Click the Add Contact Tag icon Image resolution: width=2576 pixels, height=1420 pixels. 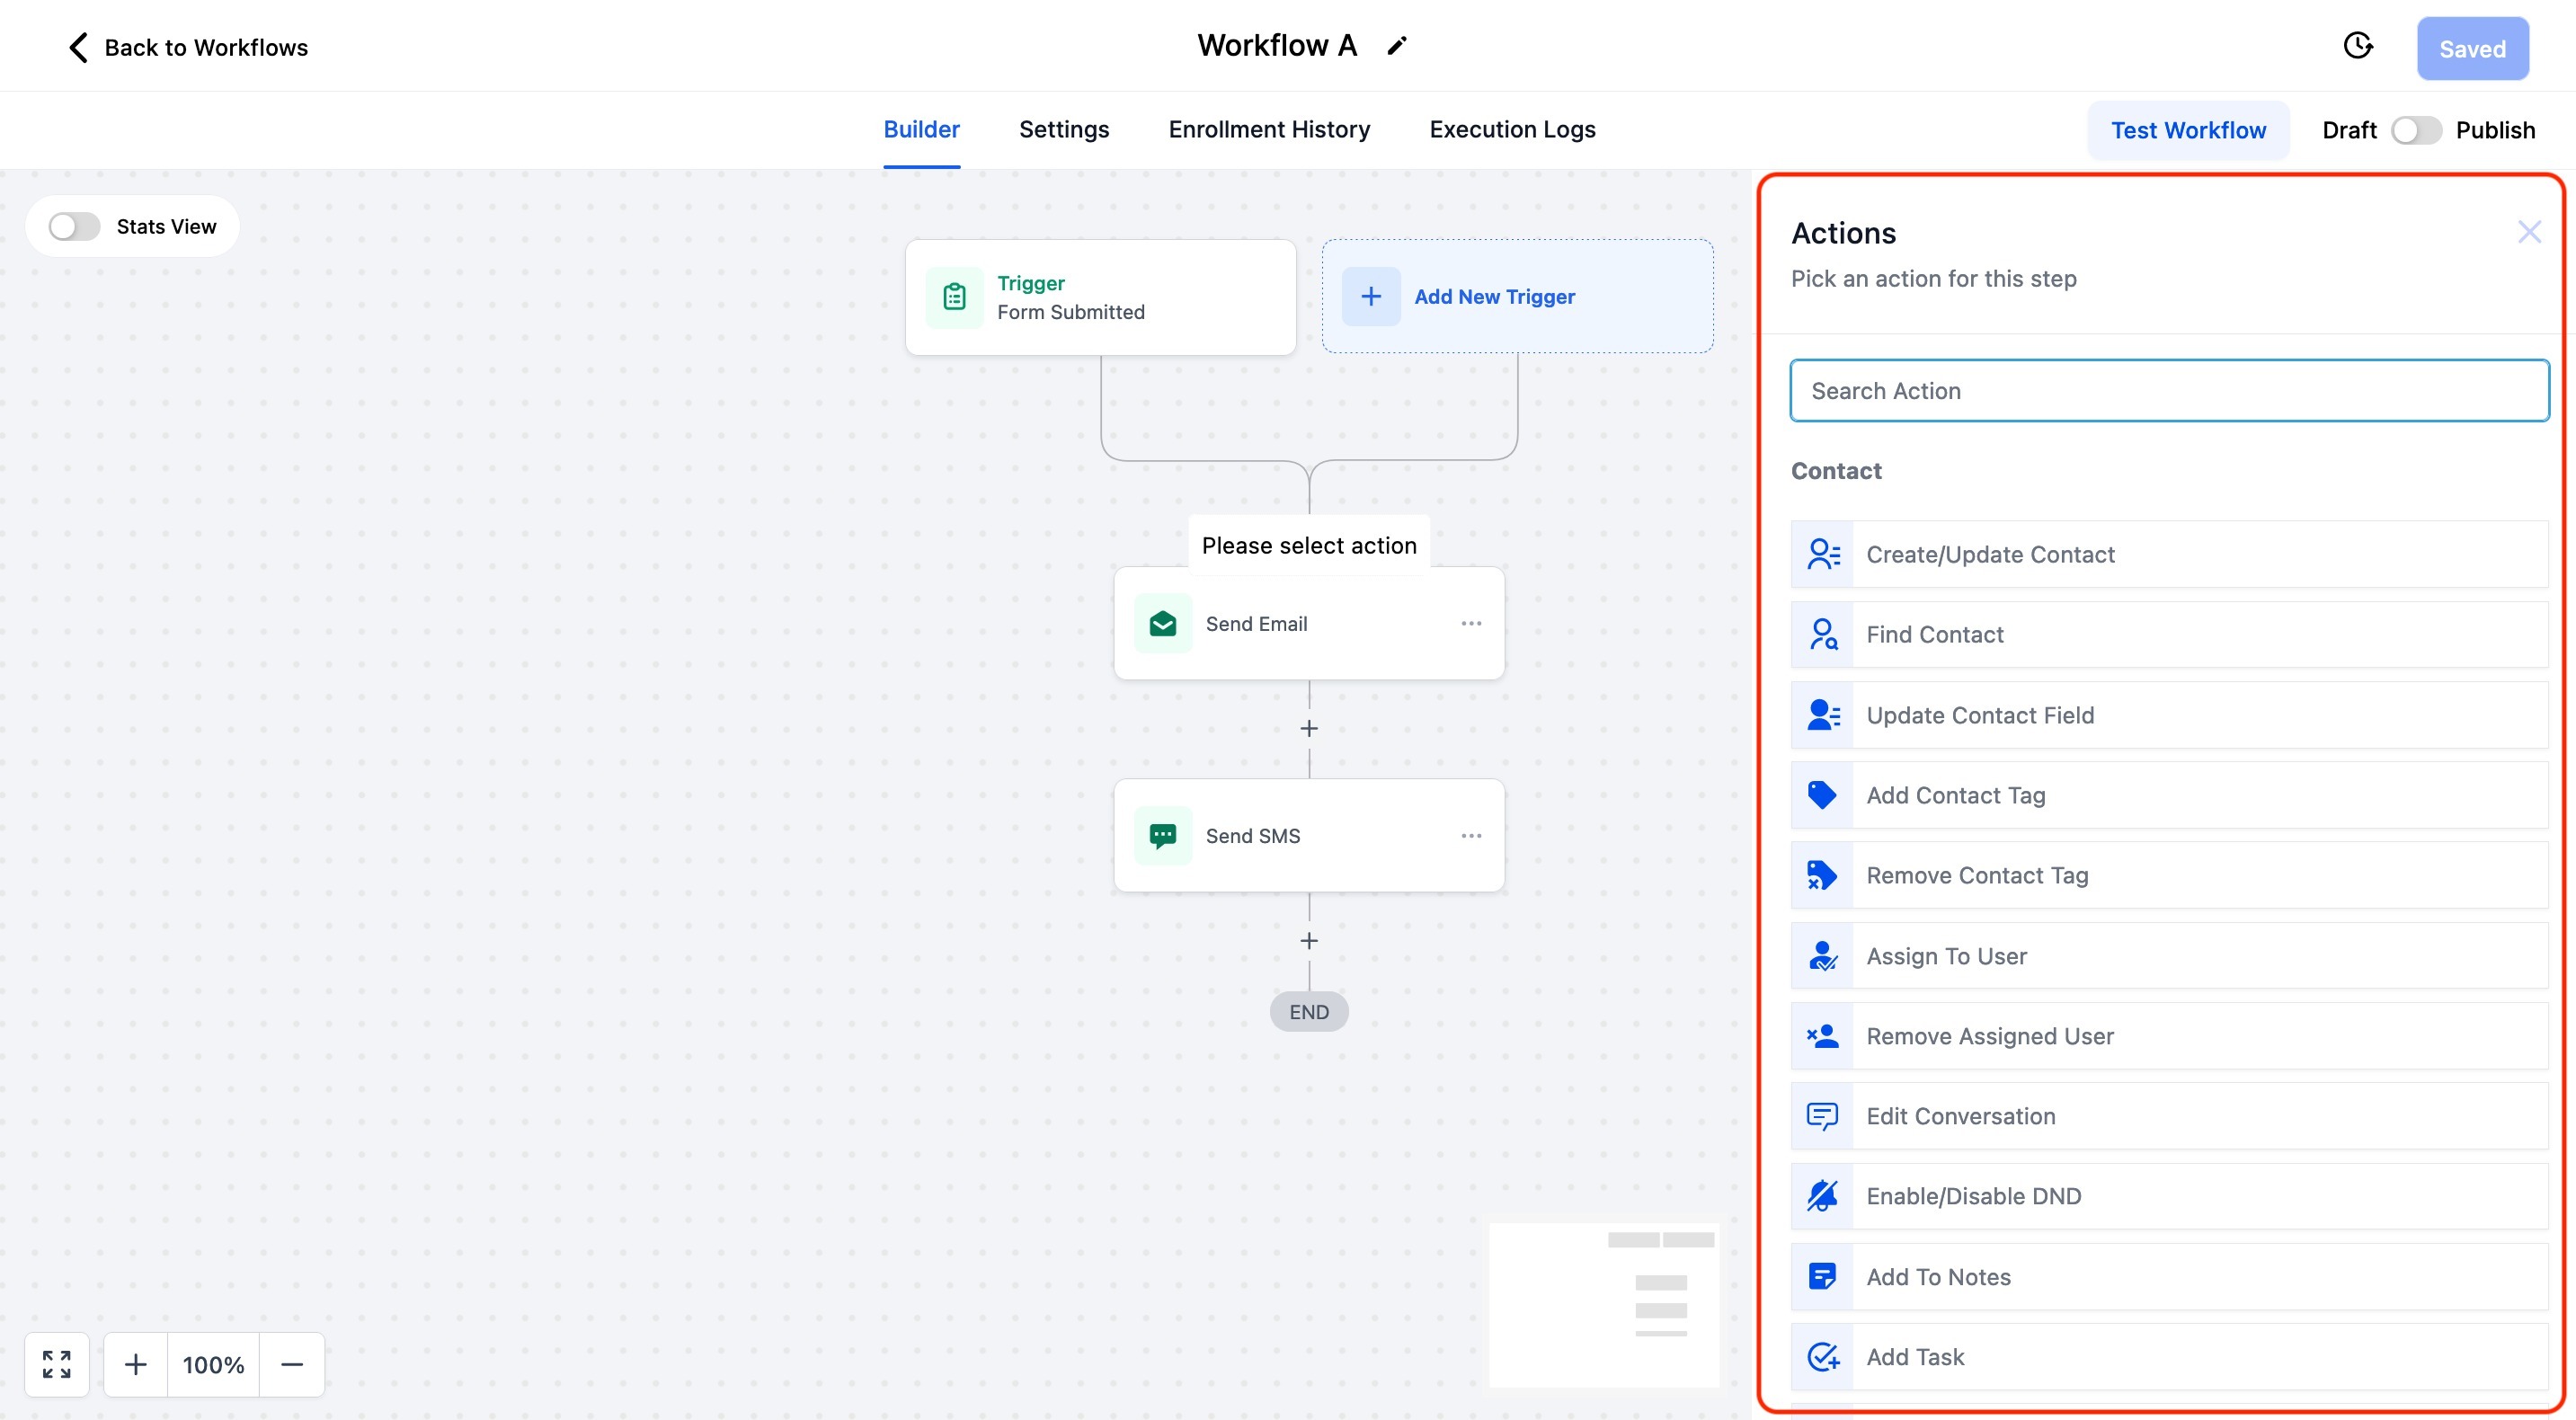pyautogui.click(x=1822, y=795)
